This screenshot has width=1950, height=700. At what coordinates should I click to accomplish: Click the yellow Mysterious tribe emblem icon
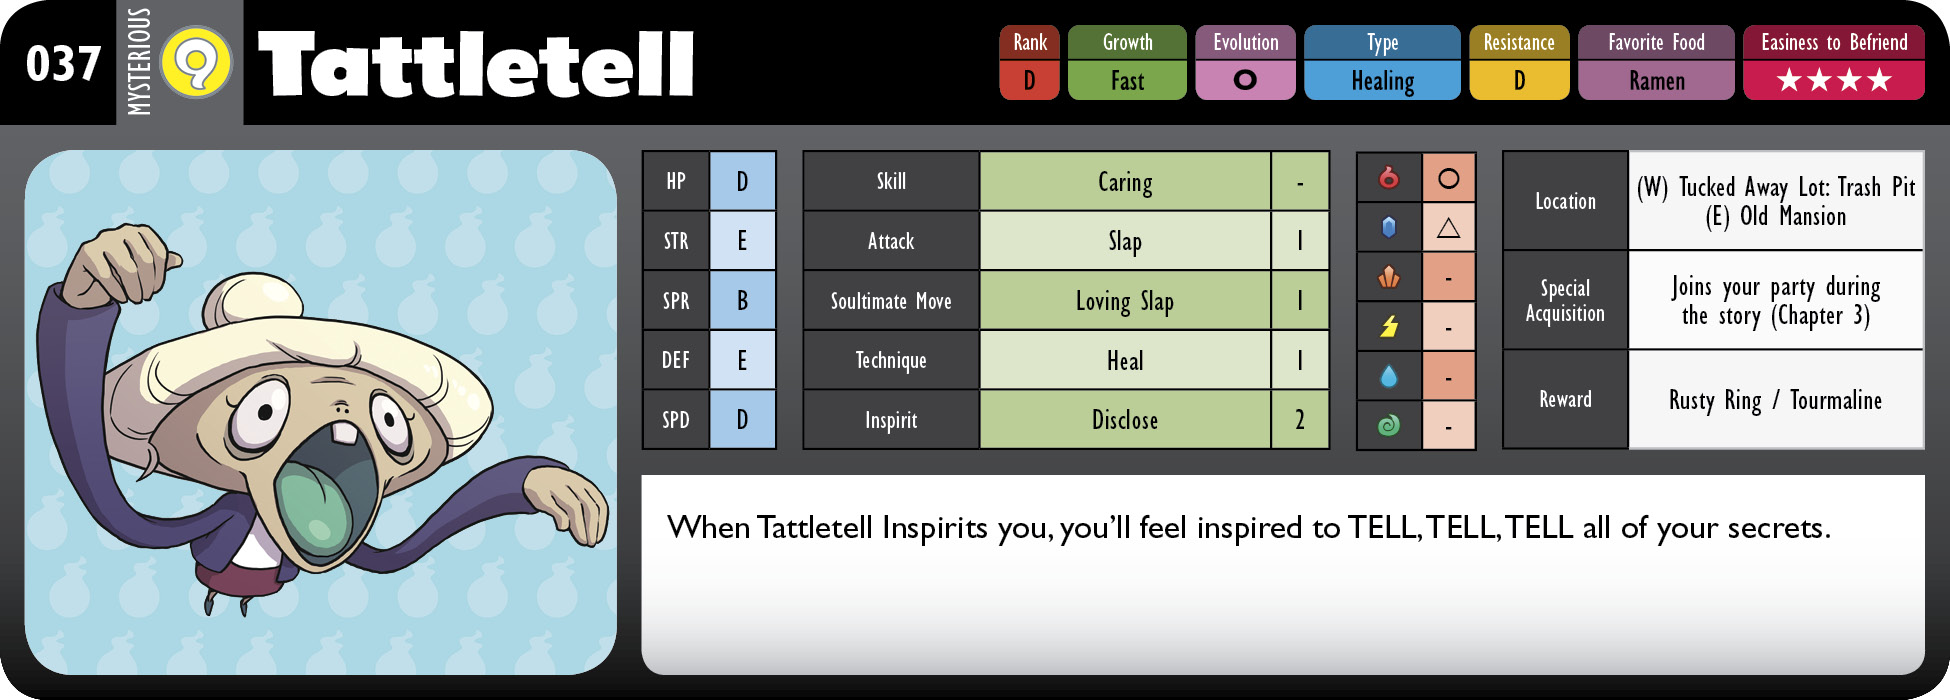tap(197, 63)
